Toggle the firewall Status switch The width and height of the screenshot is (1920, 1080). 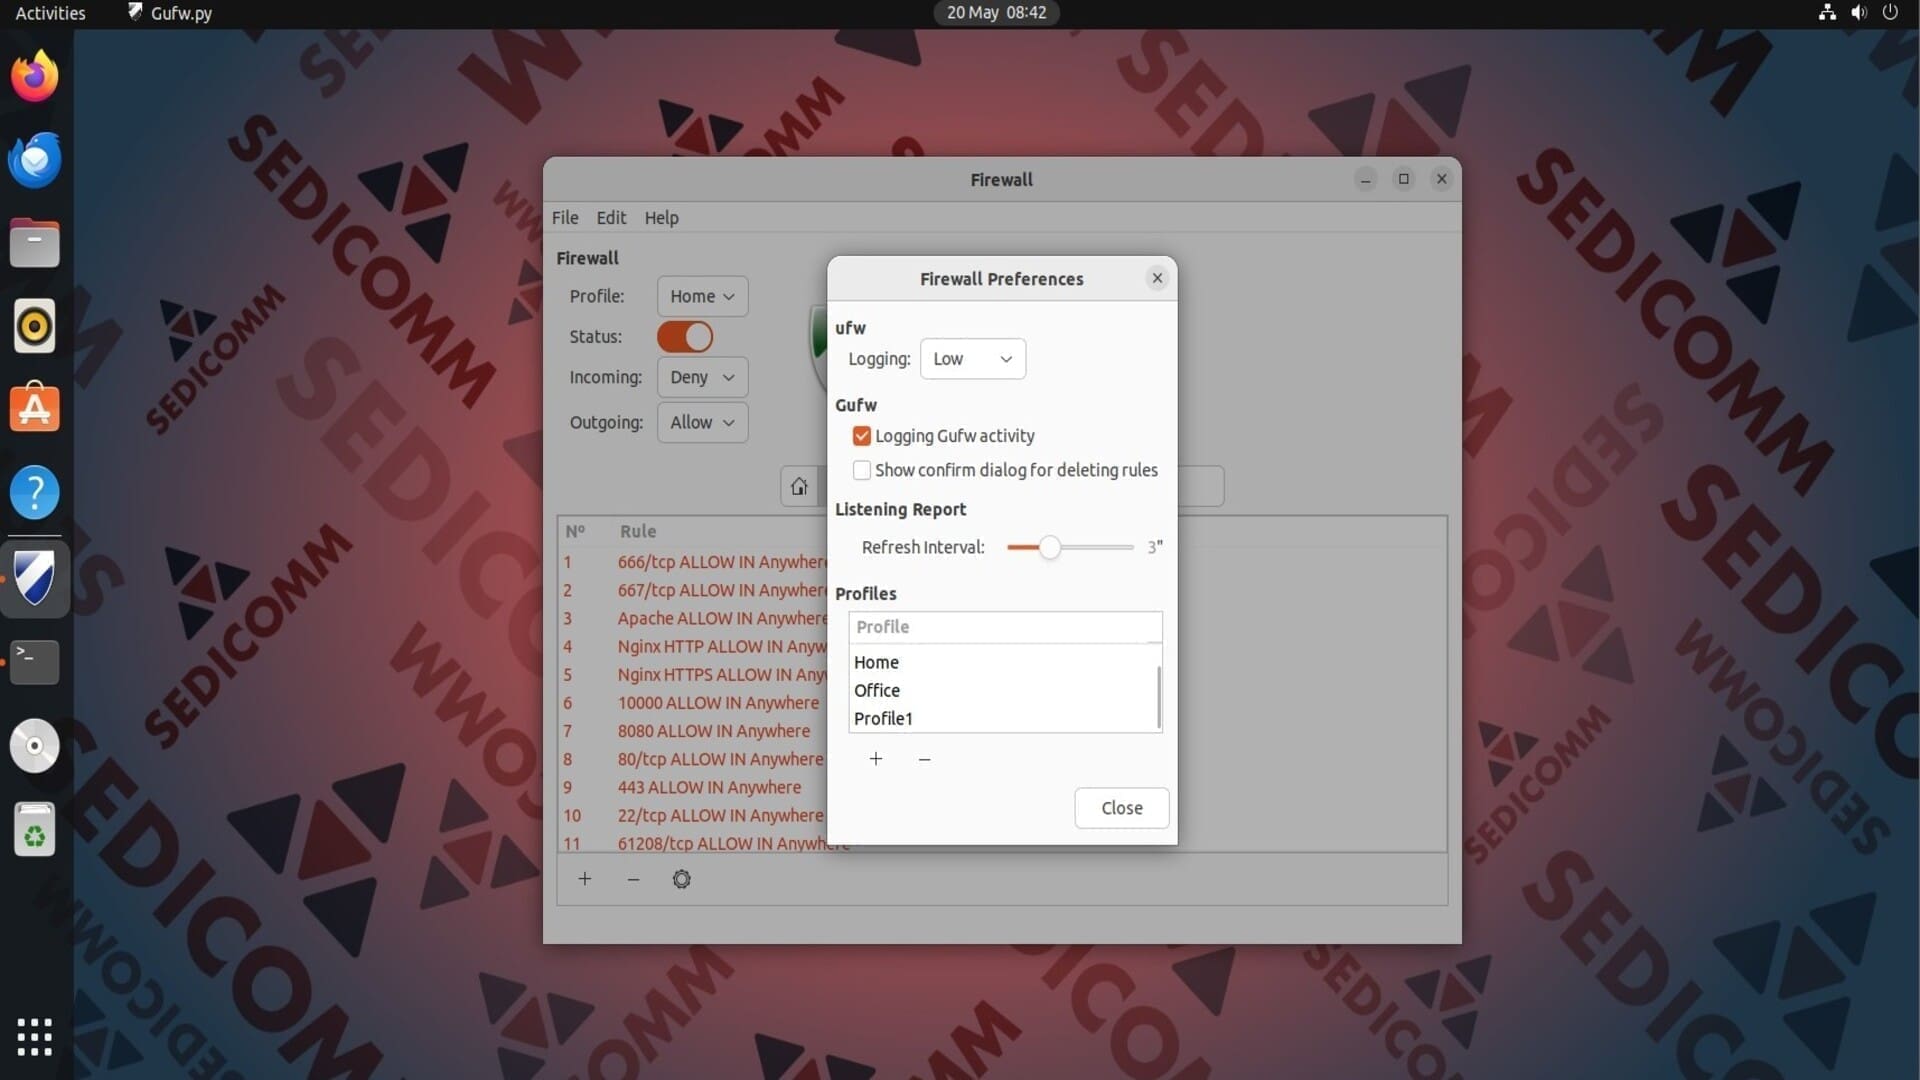pos(685,337)
